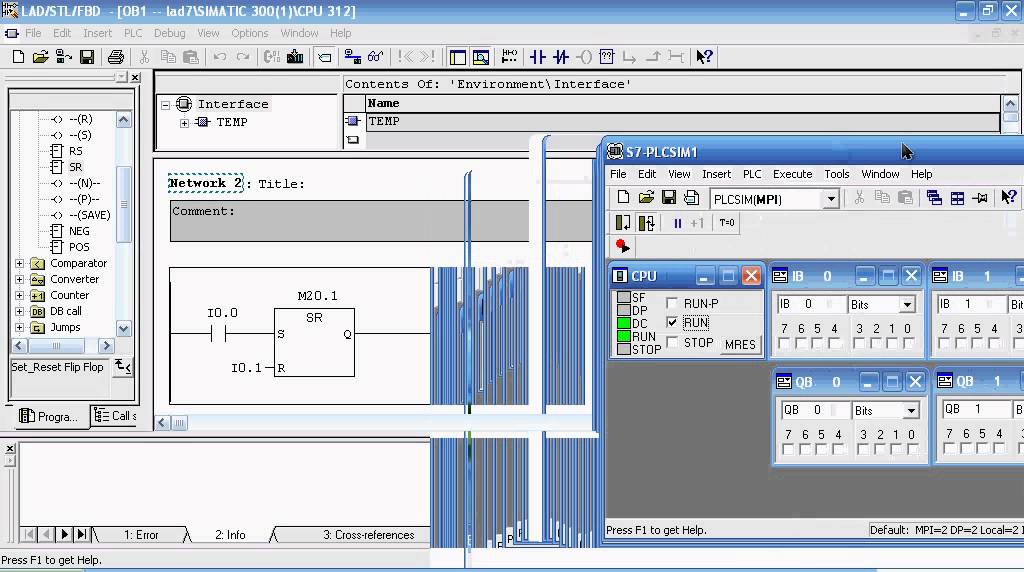Screen dimensions: 1024x572
Task: Click MRES button in CPU window
Action: (x=740, y=344)
